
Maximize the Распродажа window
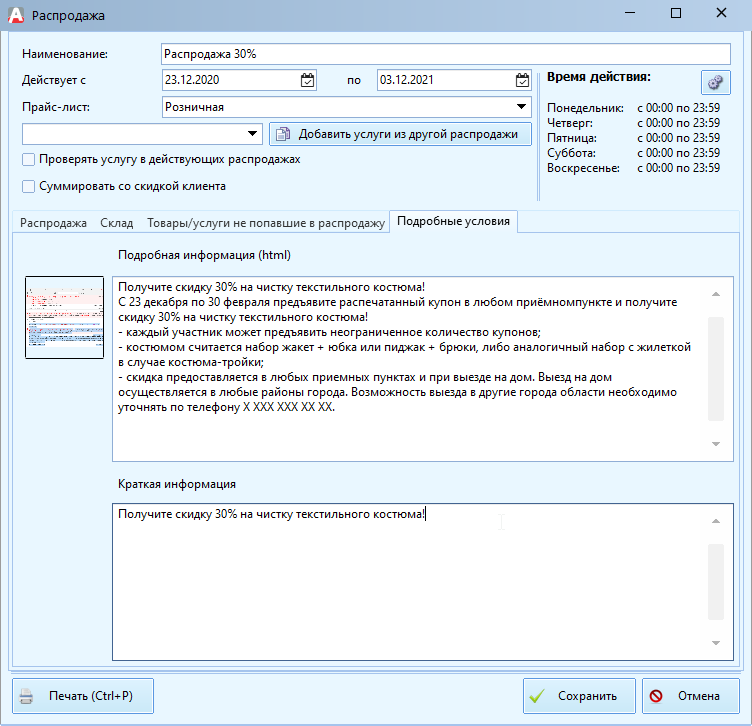click(675, 13)
